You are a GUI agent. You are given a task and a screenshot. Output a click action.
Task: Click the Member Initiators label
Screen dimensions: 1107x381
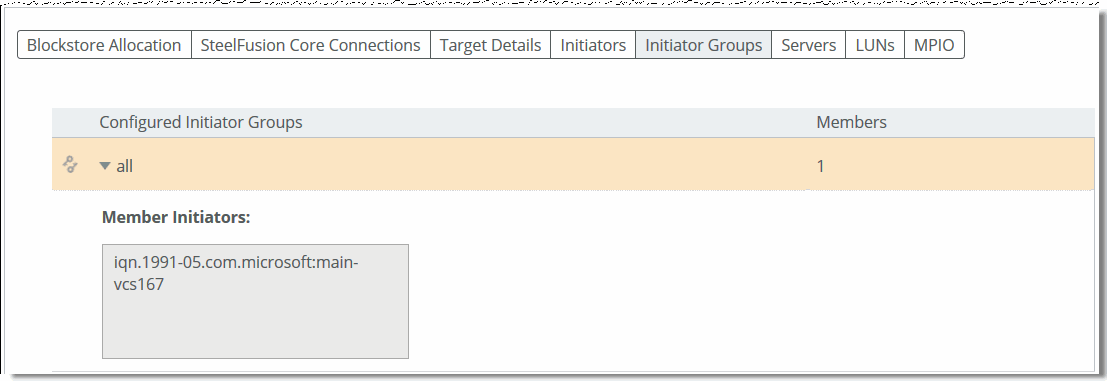[176, 217]
